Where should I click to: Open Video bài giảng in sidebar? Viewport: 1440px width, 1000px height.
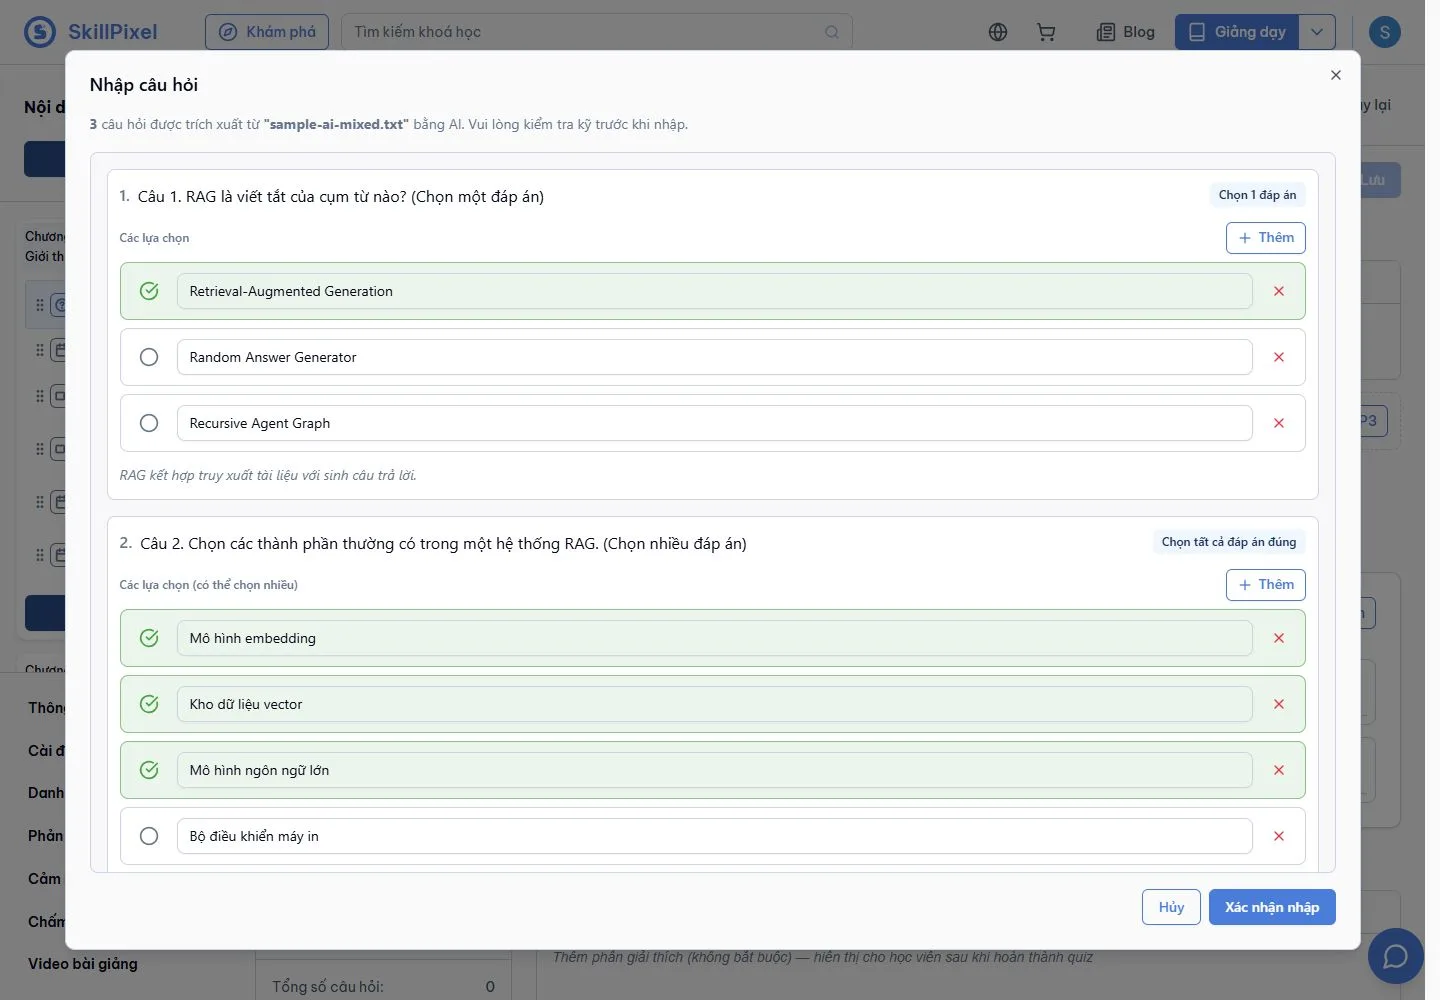coord(83,964)
